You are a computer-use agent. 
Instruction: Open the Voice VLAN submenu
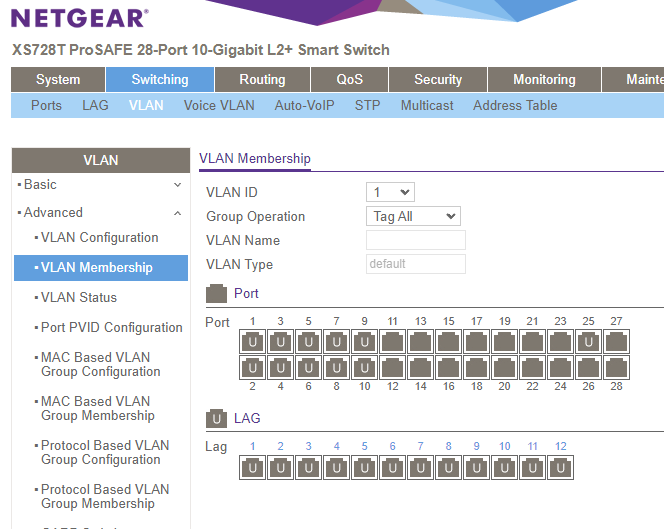click(x=219, y=105)
